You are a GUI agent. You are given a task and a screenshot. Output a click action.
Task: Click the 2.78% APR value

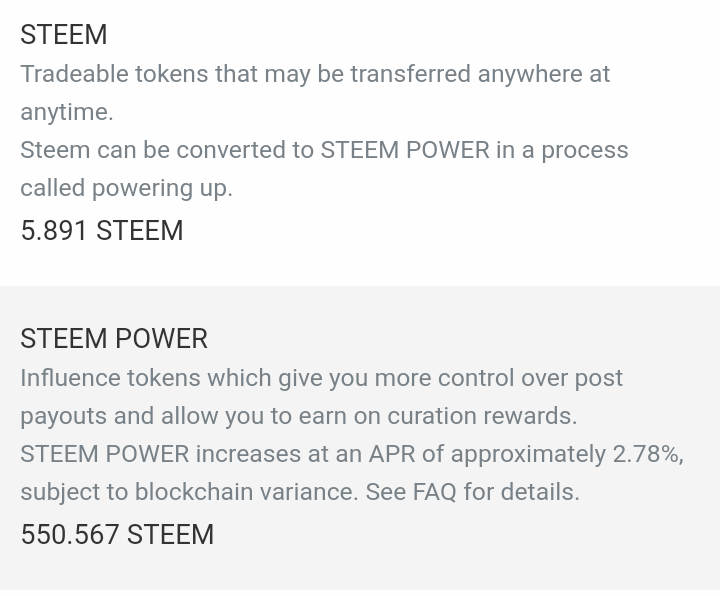pyautogui.click(x=646, y=454)
